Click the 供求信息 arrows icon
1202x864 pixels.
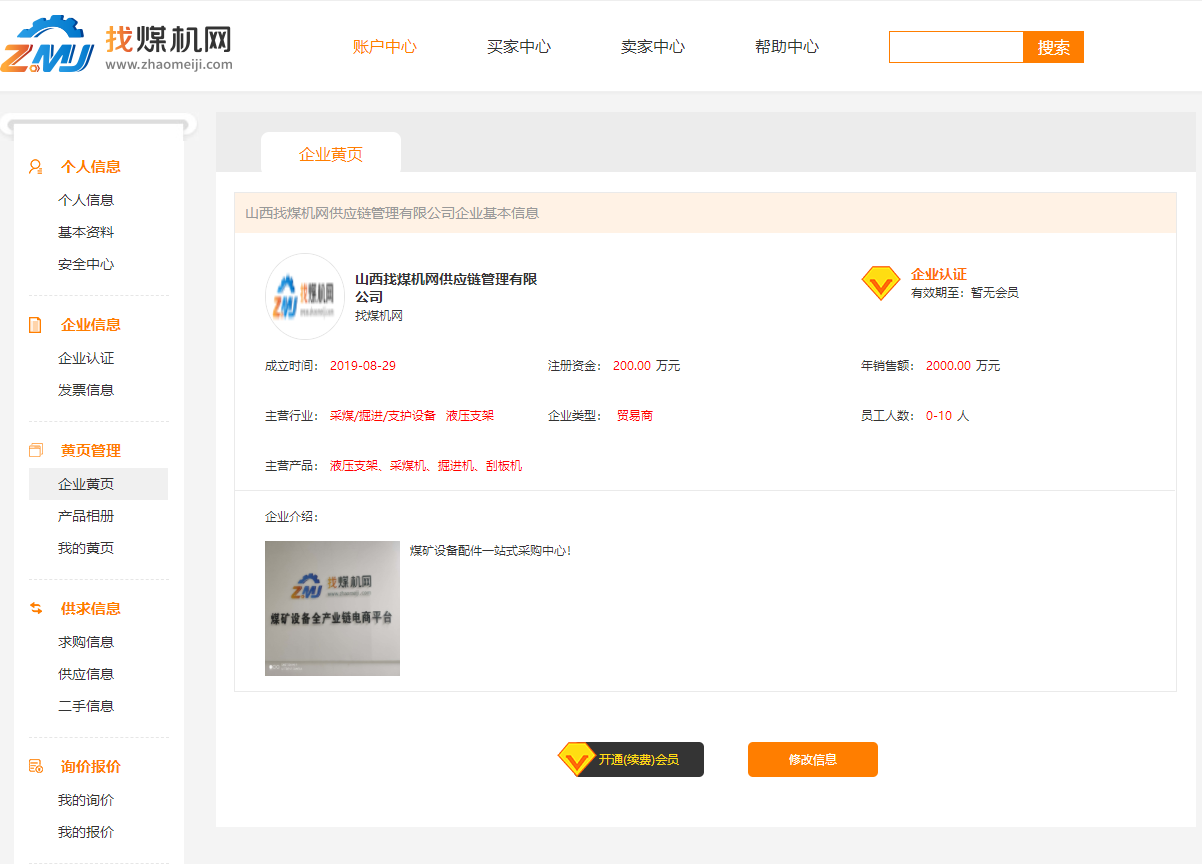[x=36, y=609]
